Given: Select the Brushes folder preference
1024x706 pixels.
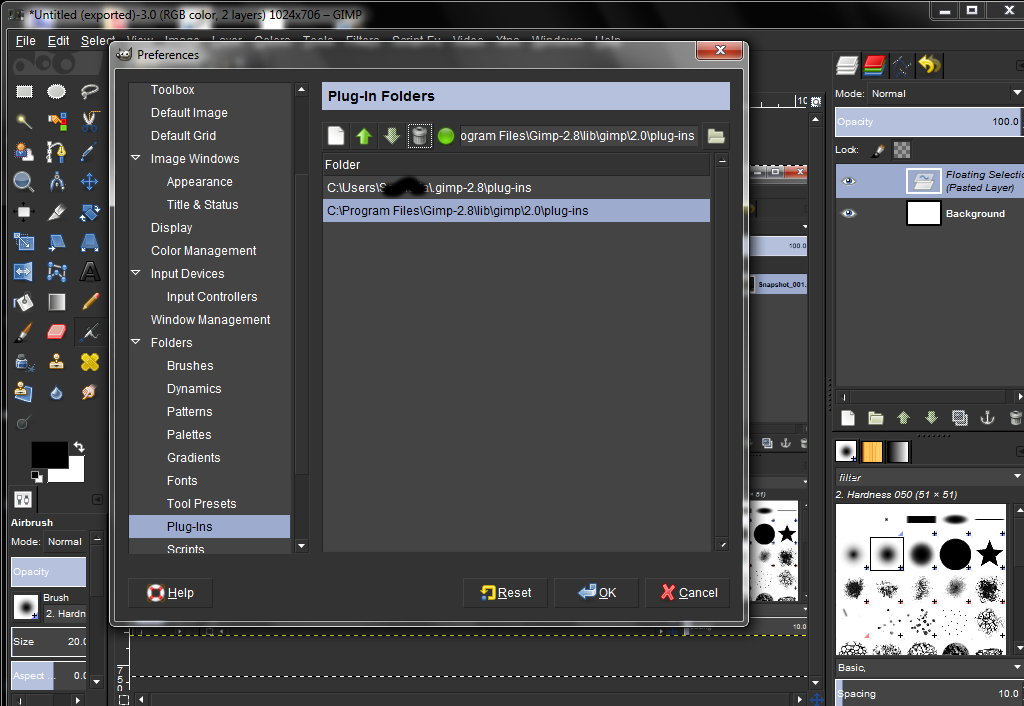Looking at the screenshot, I should point(190,365).
